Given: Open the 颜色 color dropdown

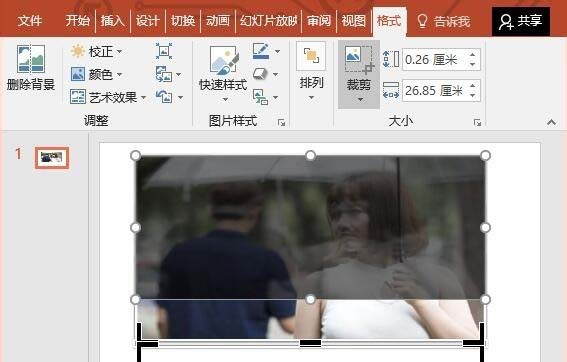Looking at the screenshot, I should click(x=97, y=74).
